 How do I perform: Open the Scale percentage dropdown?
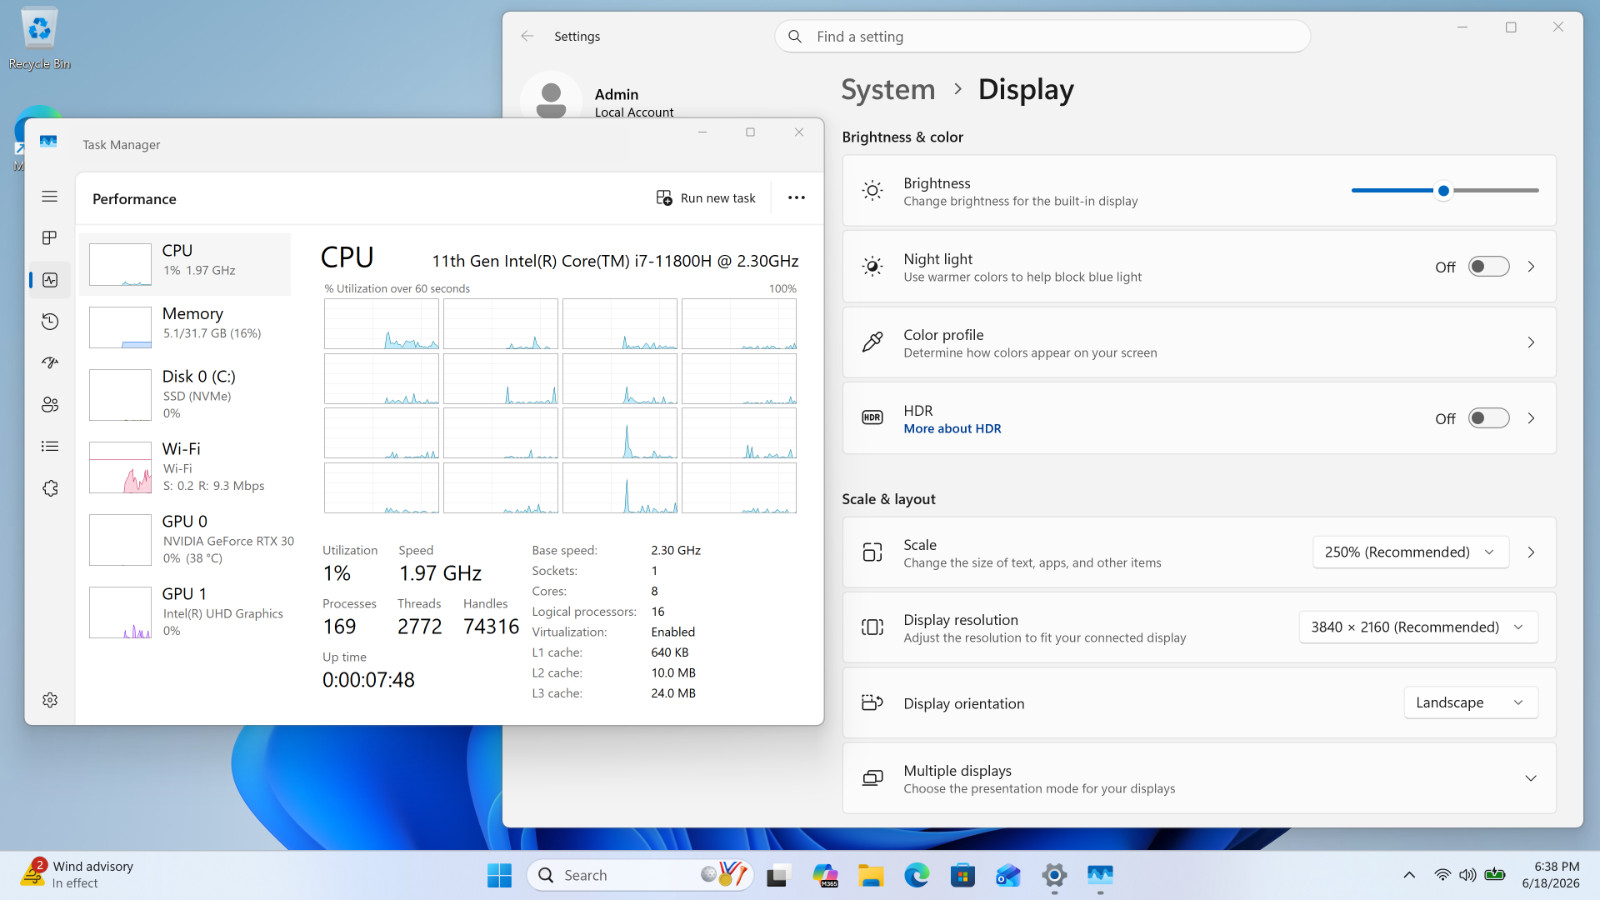coord(1410,552)
